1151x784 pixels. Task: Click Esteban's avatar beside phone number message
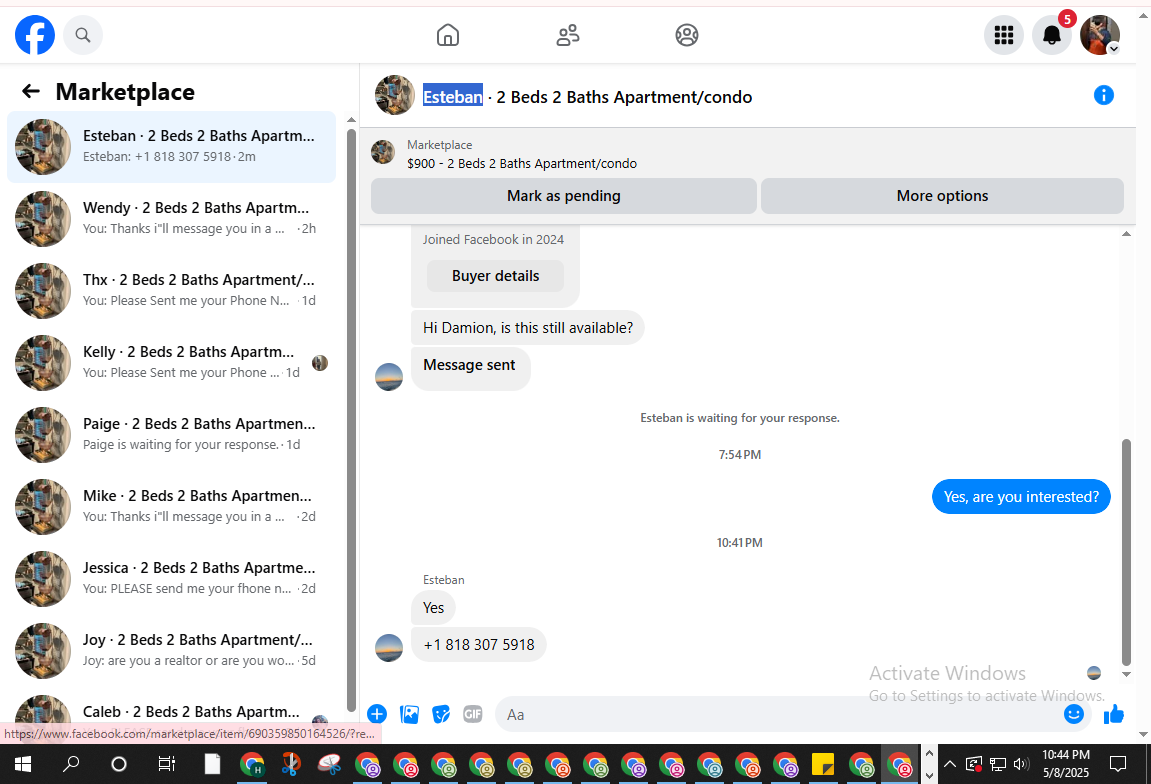[389, 648]
